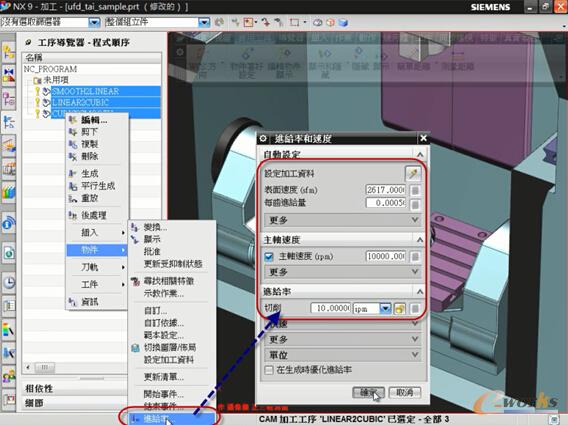This screenshot has height=425, width=568.
Task: Click the OK button in feeds dialog
Action: (x=368, y=392)
